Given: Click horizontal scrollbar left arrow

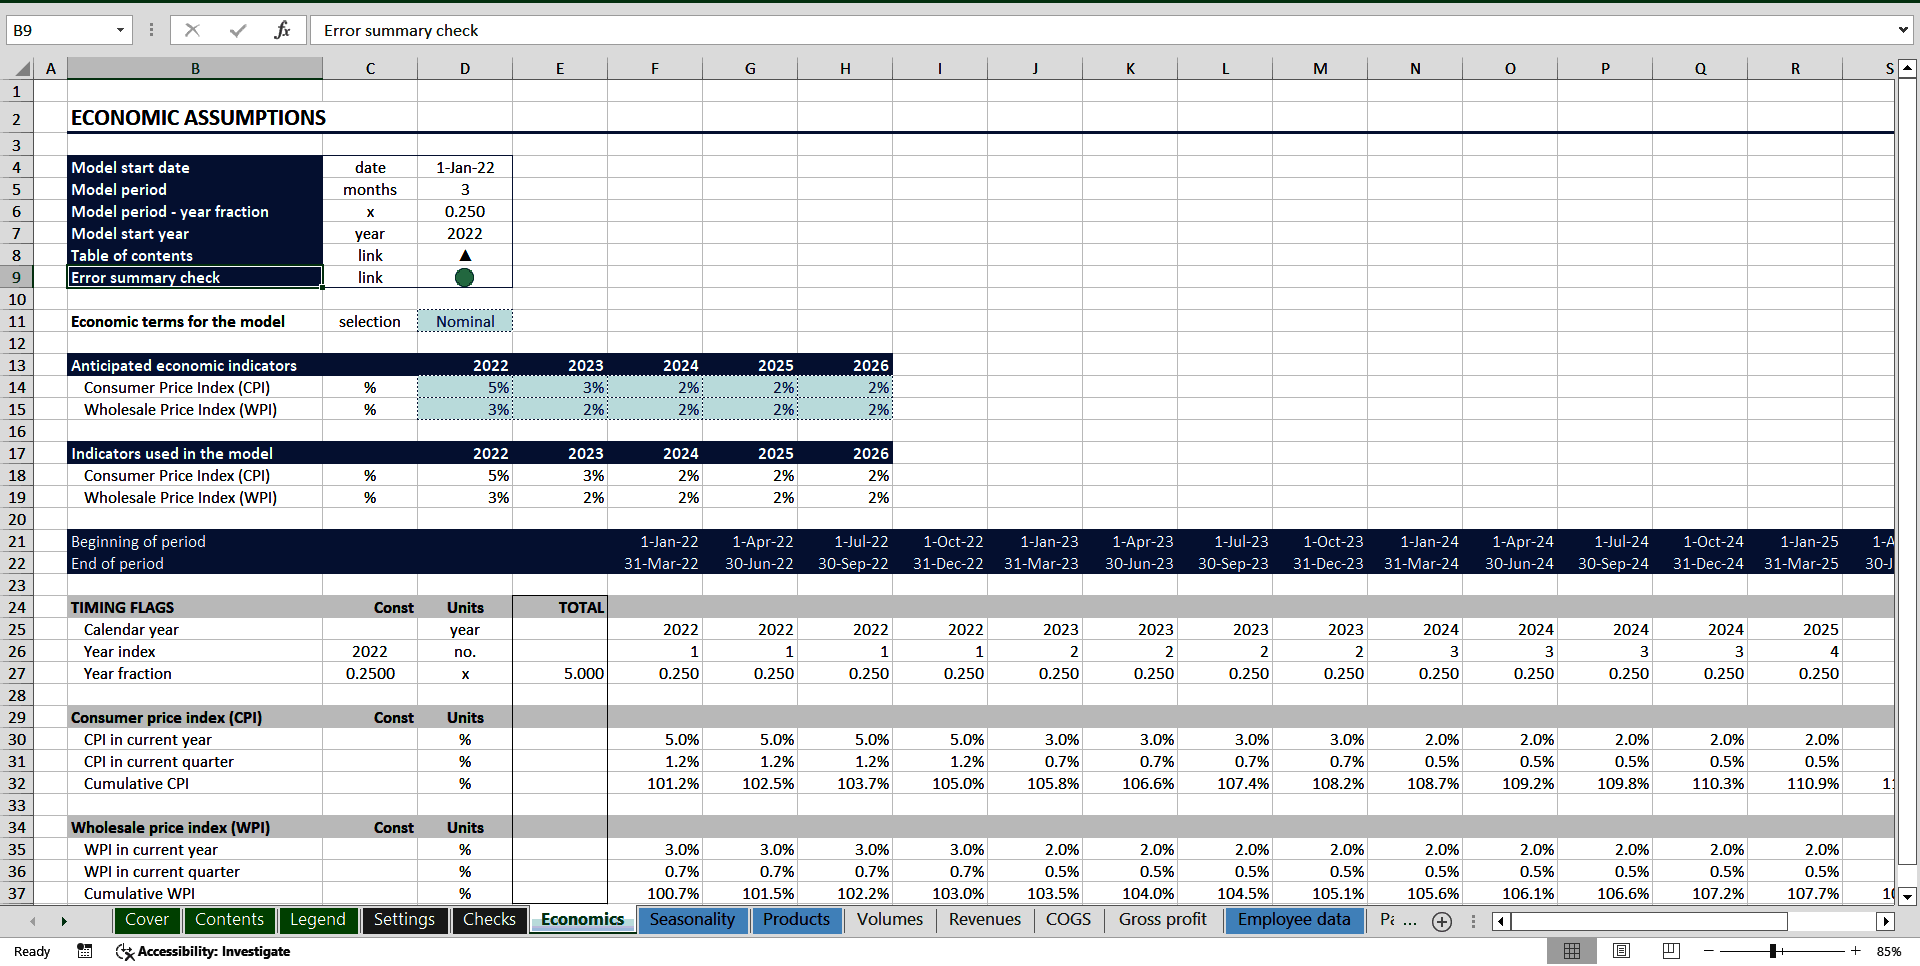Looking at the screenshot, I should point(1501,921).
